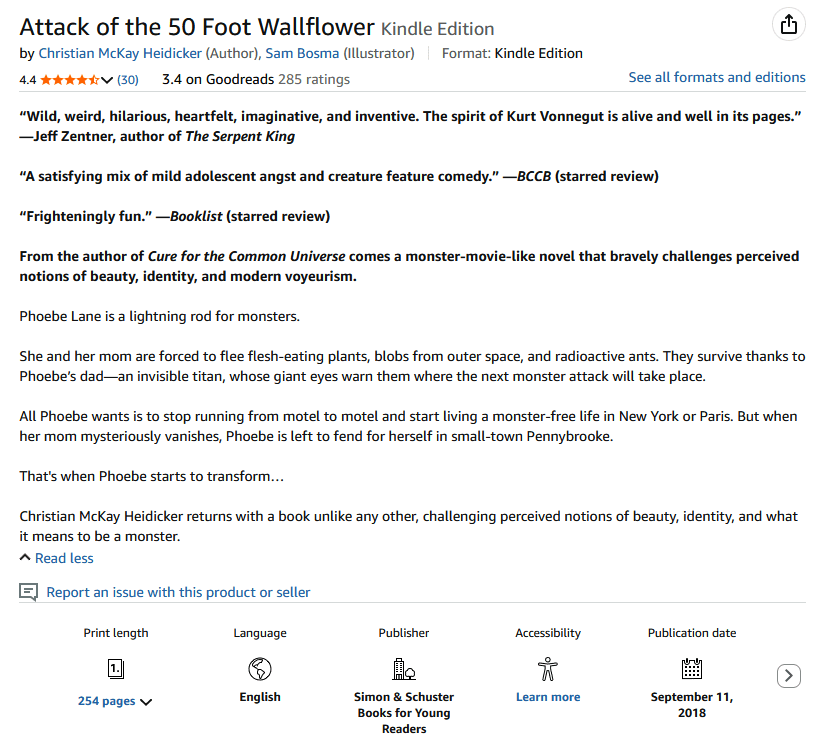Click Report an issue with this product
The height and width of the screenshot is (745, 816).
(x=178, y=592)
